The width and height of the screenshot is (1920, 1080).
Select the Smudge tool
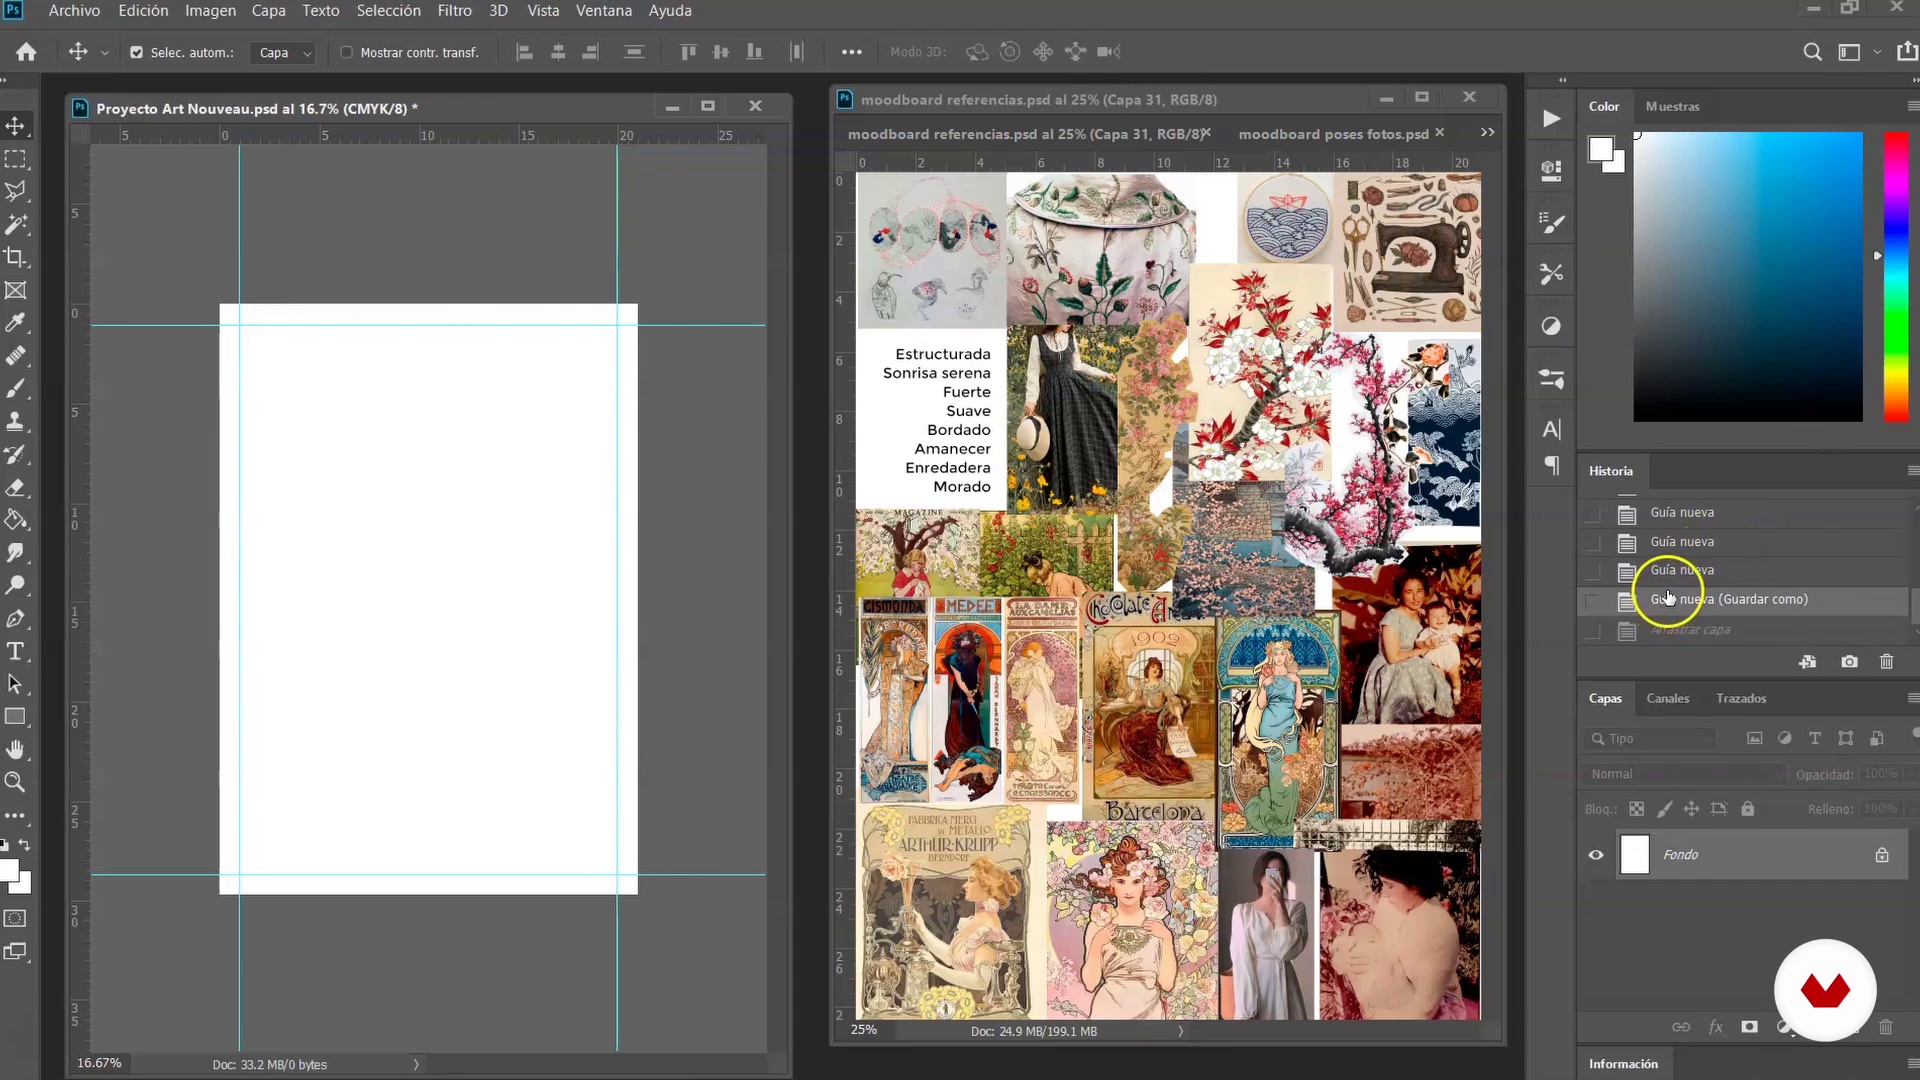[x=16, y=553]
